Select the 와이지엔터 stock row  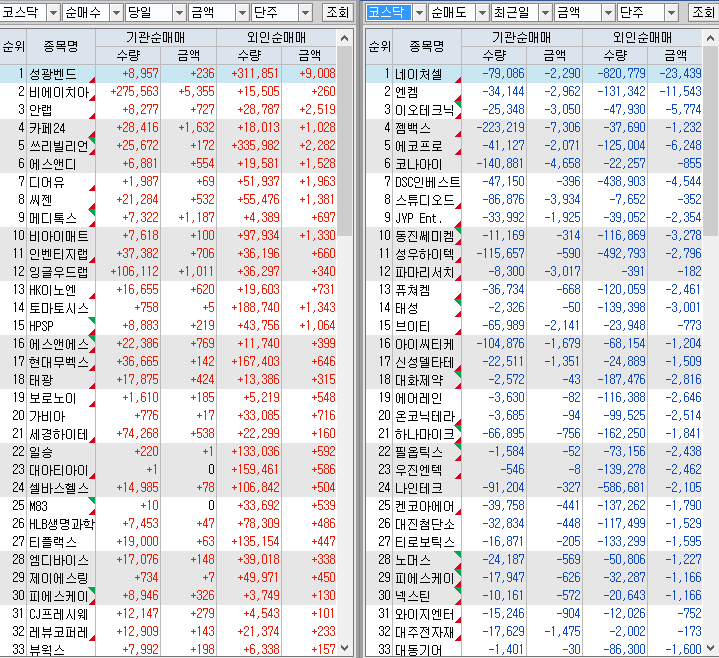pos(534,614)
